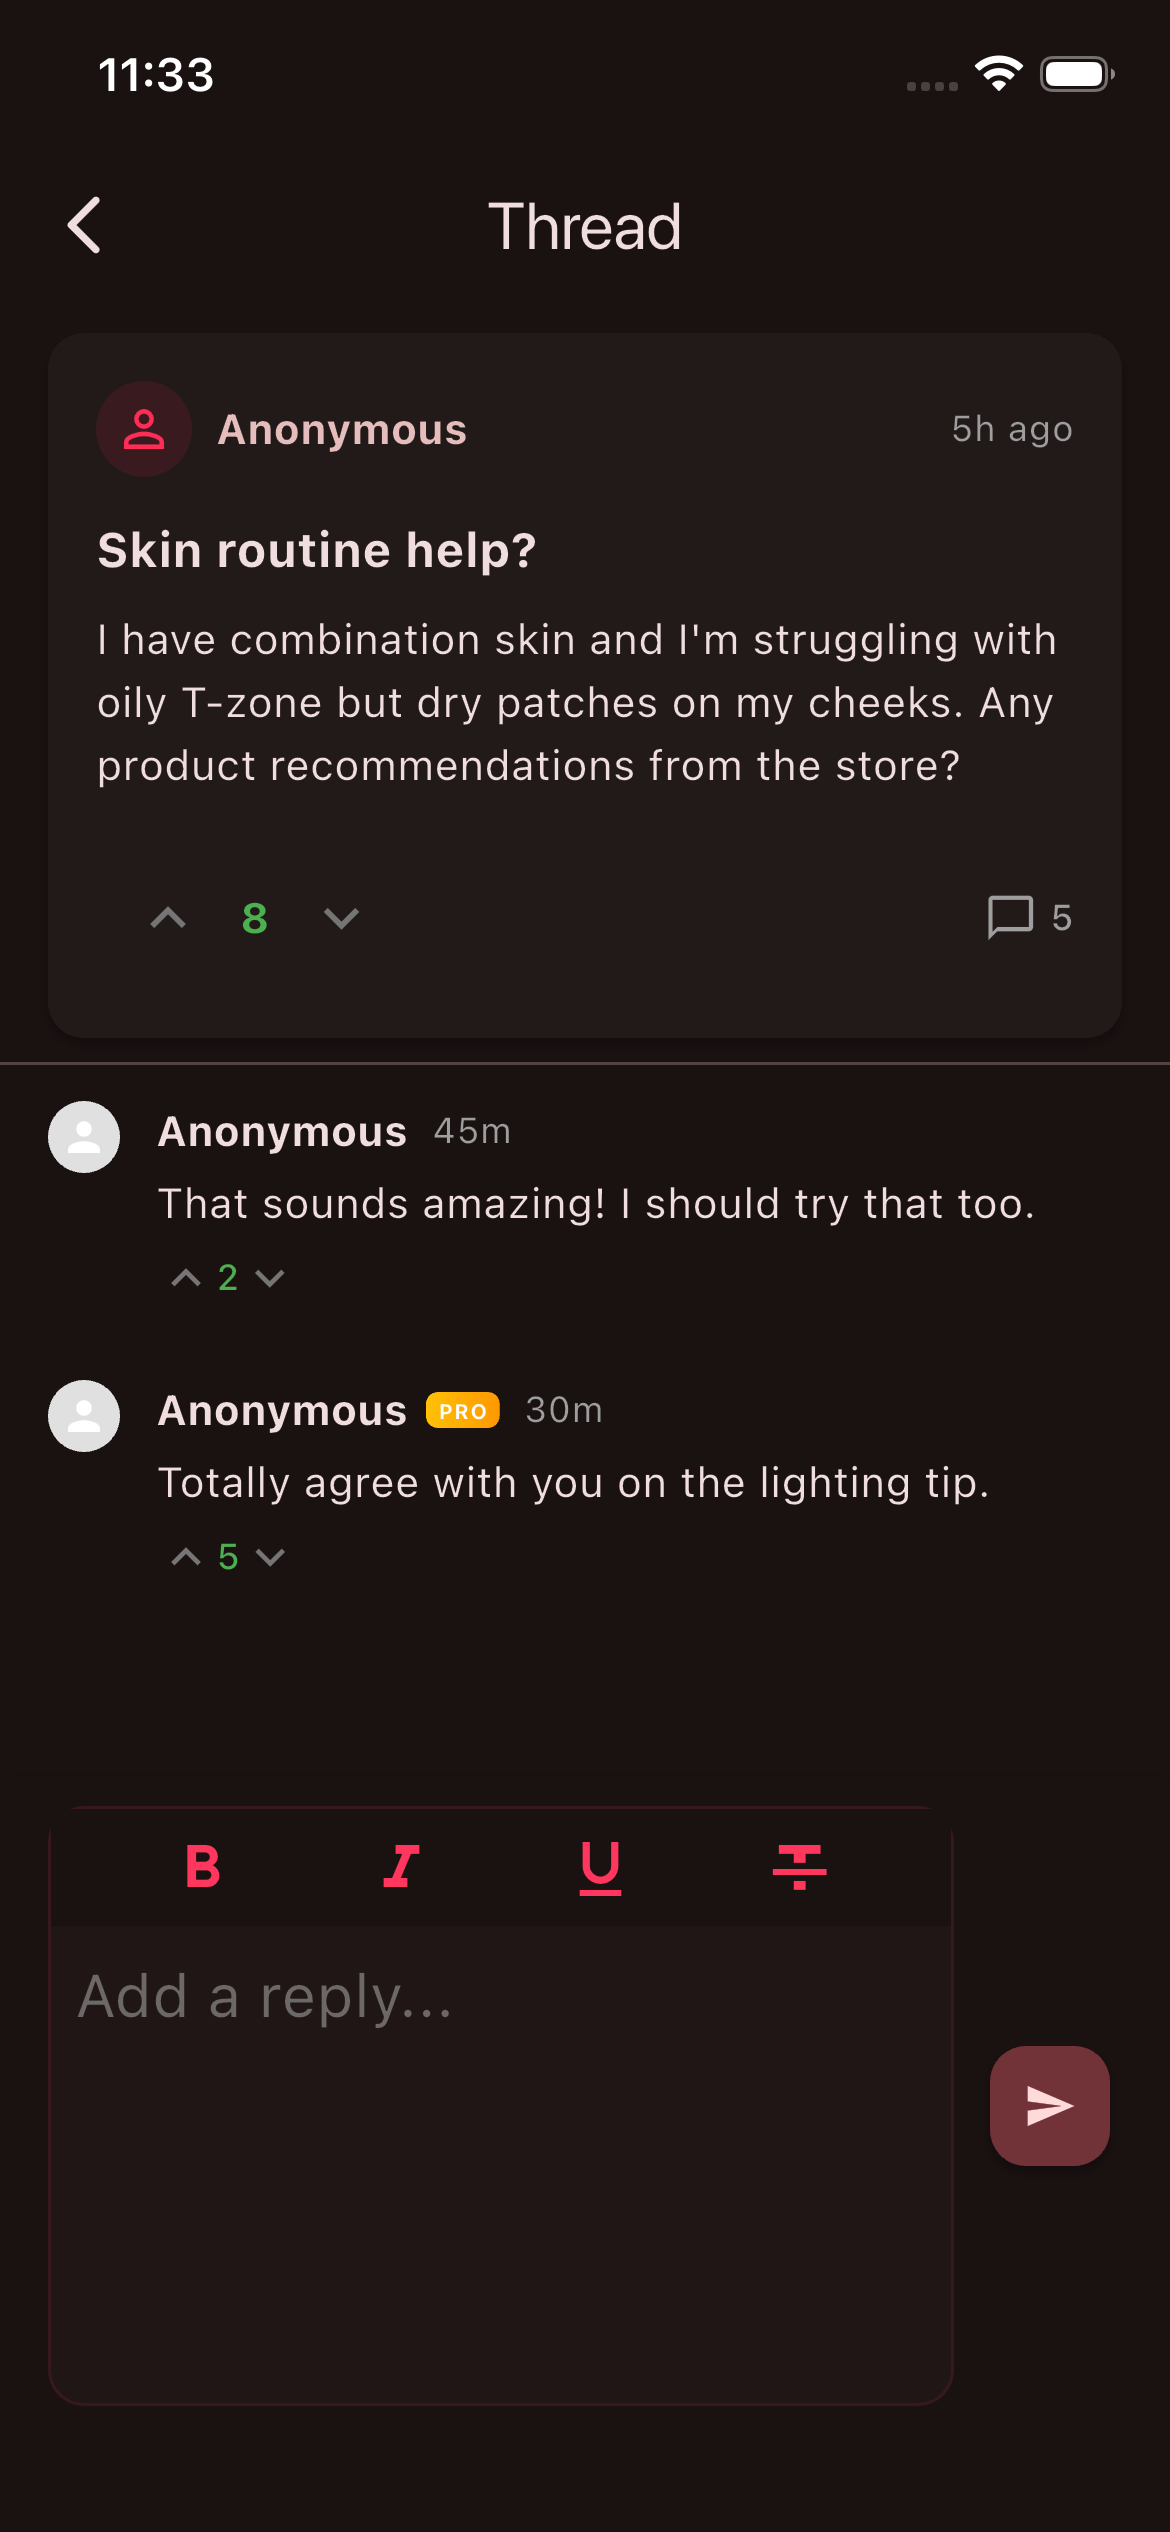Downvote the lighting tip reply
The height and width of the screenshot is (2532, 1170).
pyautogui.click(x=270, y=1556)
